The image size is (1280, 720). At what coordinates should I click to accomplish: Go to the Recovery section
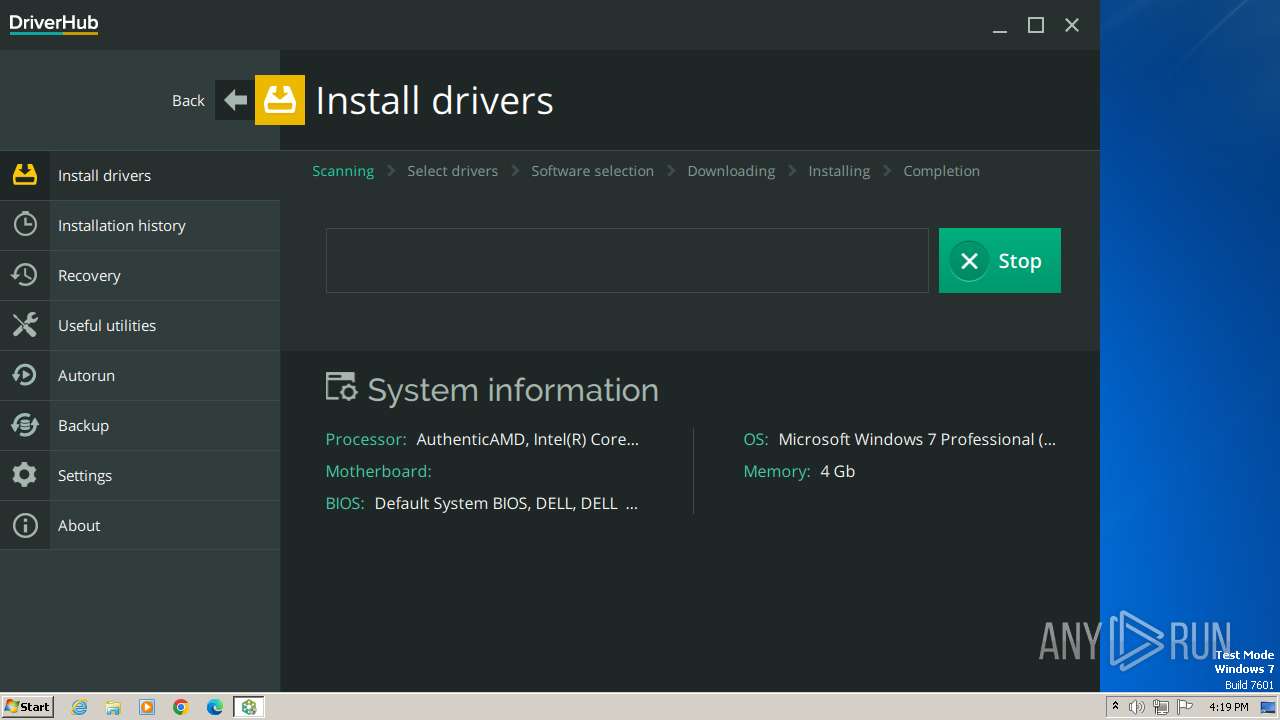tap(140, 275)
